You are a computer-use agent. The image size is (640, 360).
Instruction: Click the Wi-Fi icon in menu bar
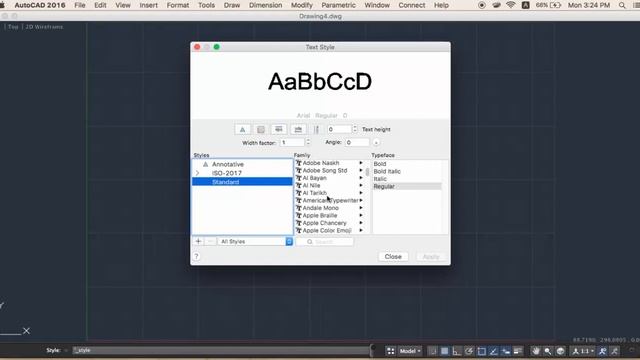510,5
